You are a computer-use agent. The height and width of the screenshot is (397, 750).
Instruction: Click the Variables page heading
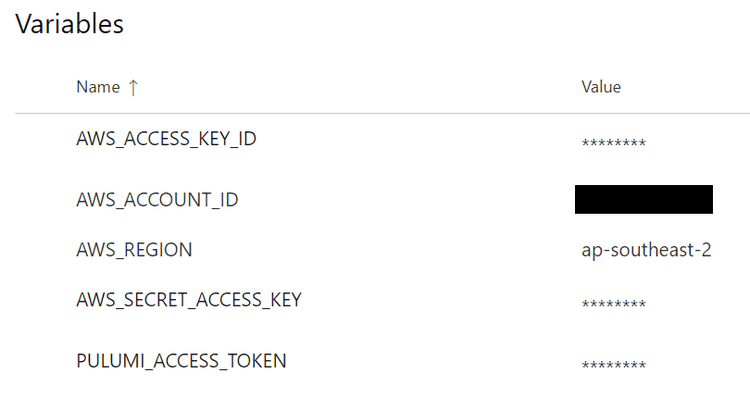tap(69, 24)
